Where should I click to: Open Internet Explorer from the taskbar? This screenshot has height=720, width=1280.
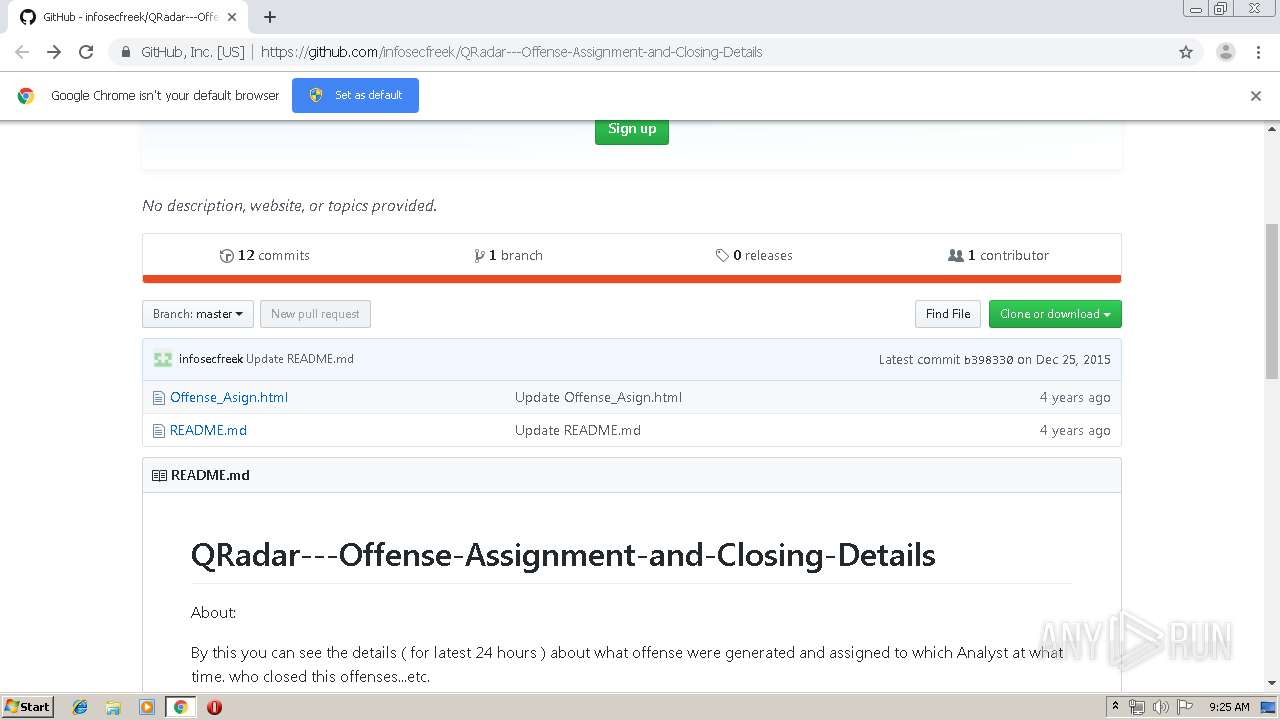pos(80,707)
